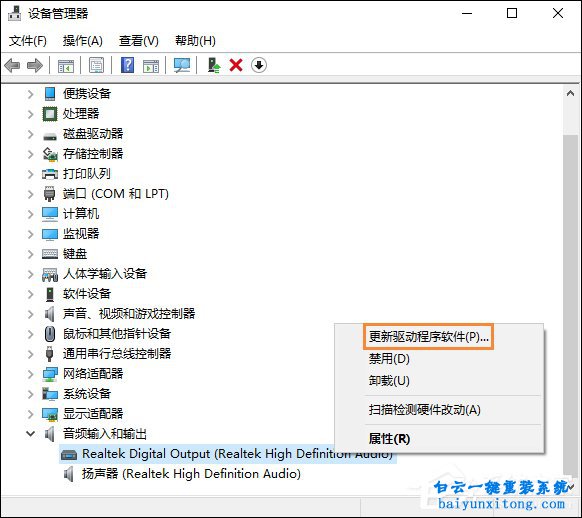
Task: Click the disable device down-arrow icon
Action: tap(259, 65)
